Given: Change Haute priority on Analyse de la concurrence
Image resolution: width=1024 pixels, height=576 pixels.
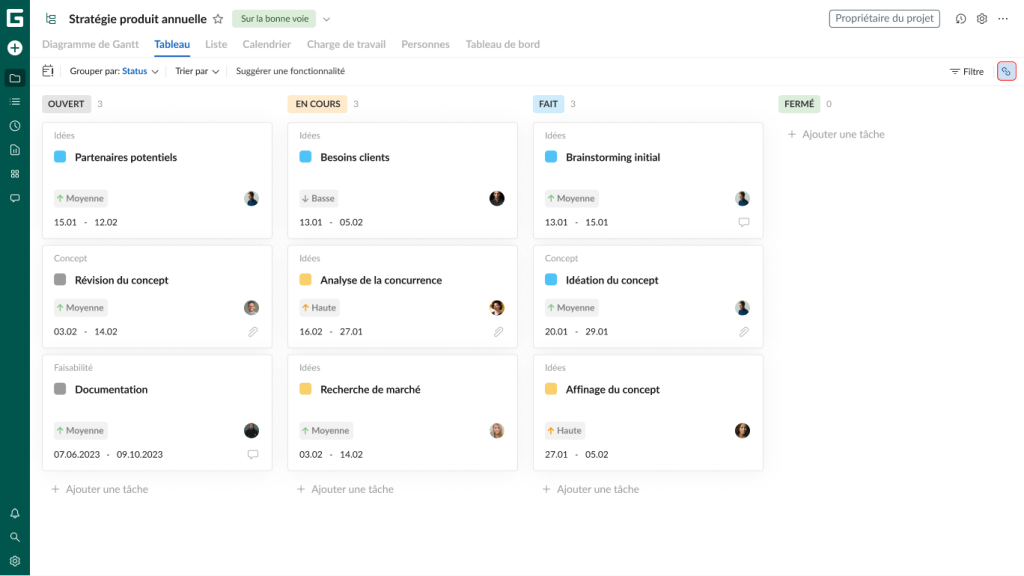Looking at the screenshot, I should tap(319, 308).
